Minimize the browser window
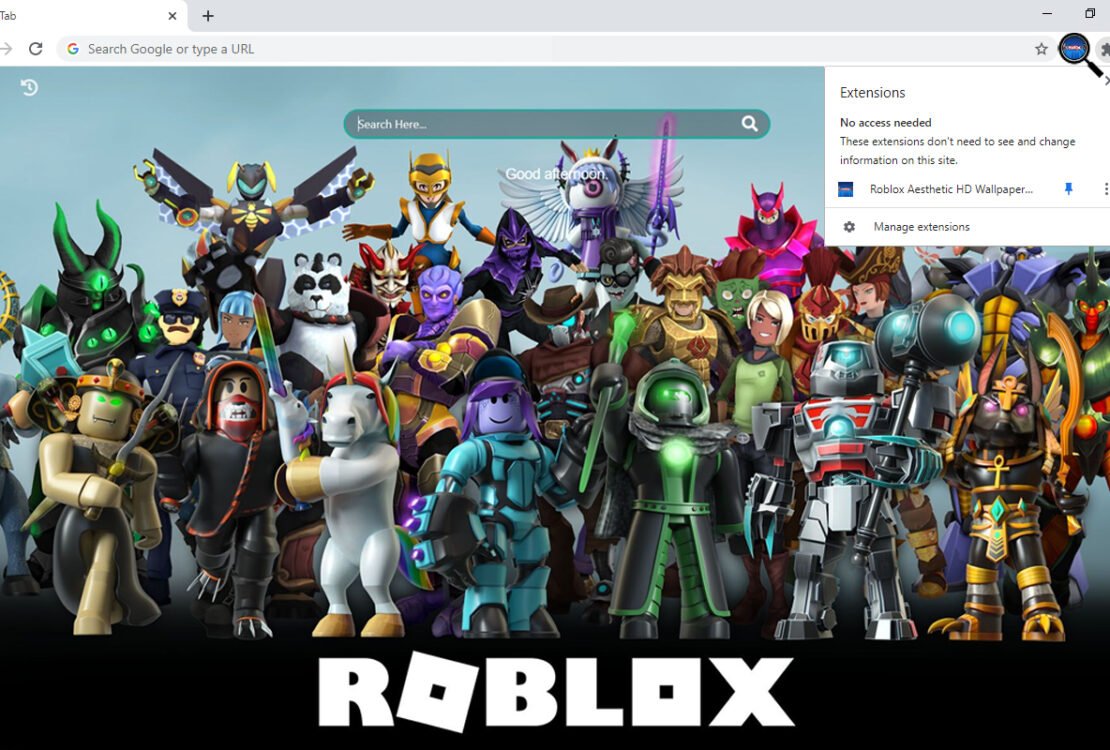The image size is (1110, 750). tap(1047, 13)
